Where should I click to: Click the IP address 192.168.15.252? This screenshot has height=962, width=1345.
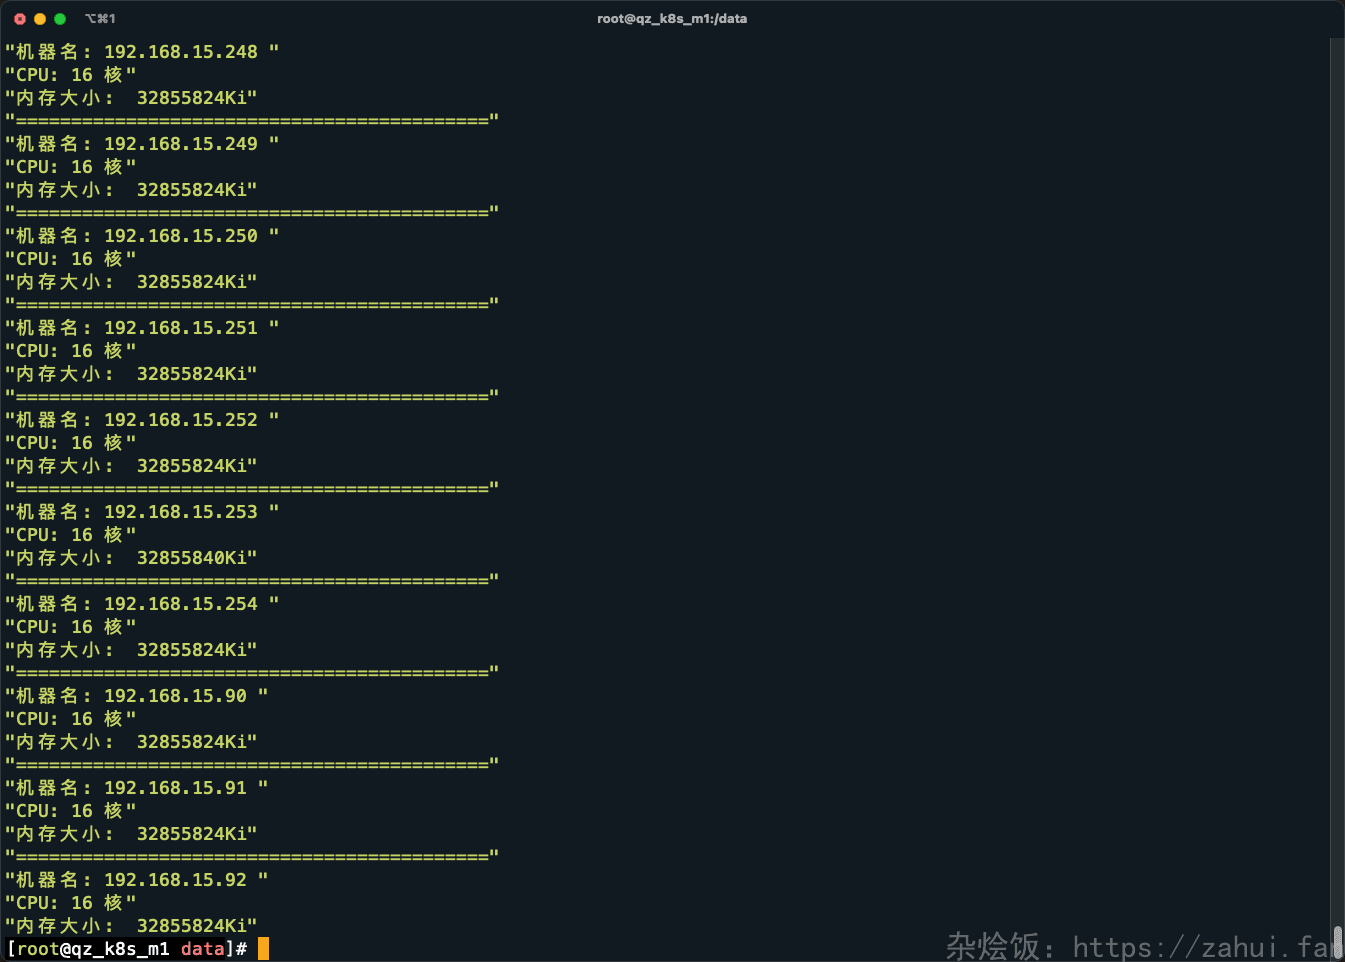click(181, 420)
